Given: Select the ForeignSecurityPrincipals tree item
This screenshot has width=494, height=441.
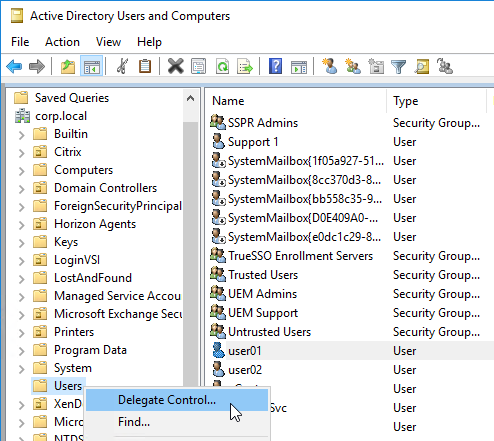Looking at the screenshot, I should coord(118,206).
